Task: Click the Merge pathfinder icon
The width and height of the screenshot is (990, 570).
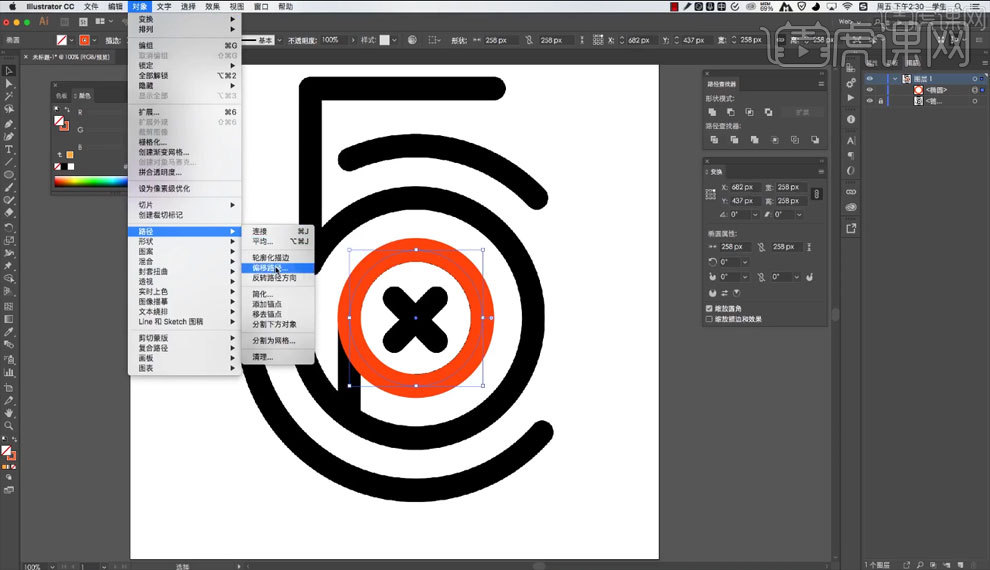Action: [754, 140]
